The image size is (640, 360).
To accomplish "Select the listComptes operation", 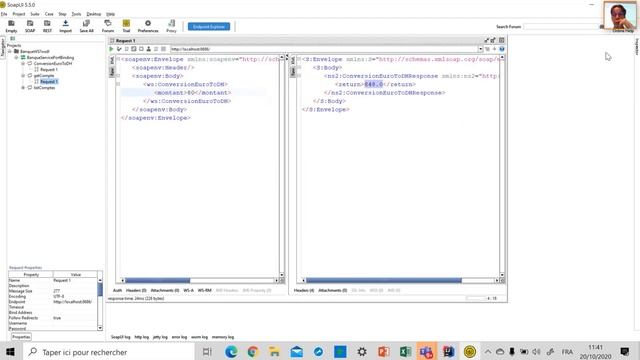I will click(44, 88).
